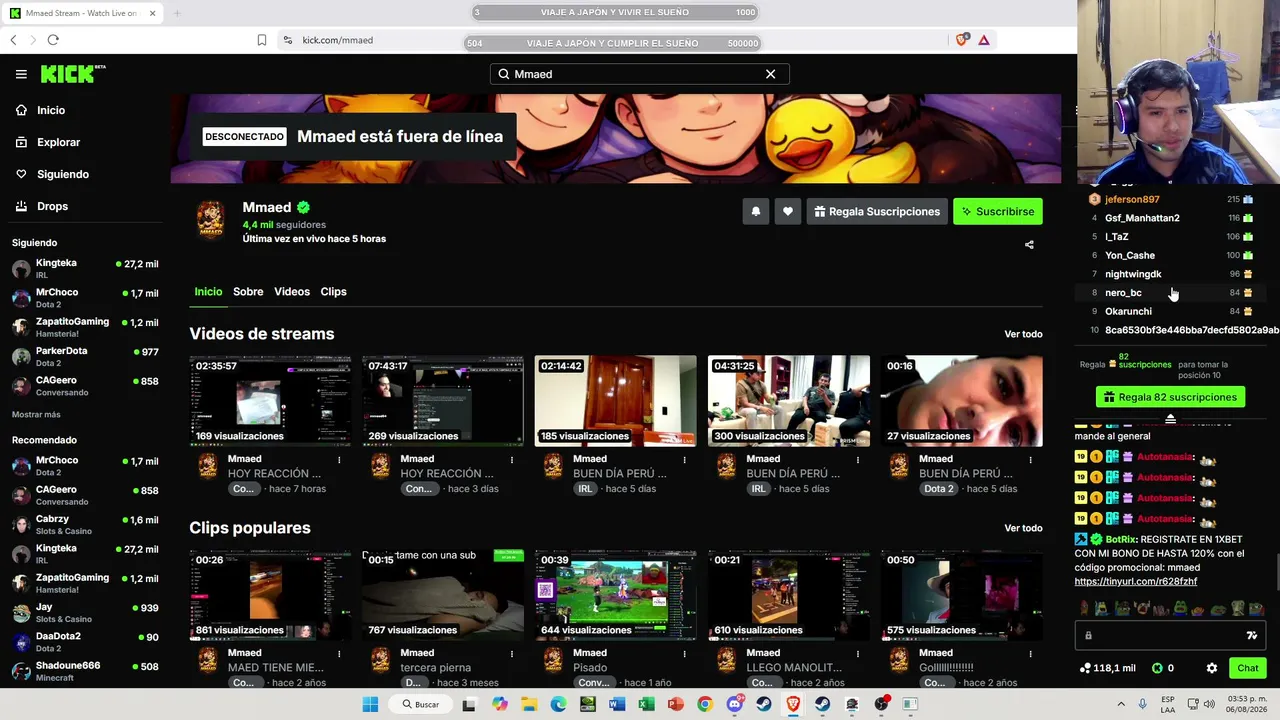This screenshot has height=720, width=1280.
Task: Show hidden system tray icons
Action: pyautogui.click(x=1121, y=704)
